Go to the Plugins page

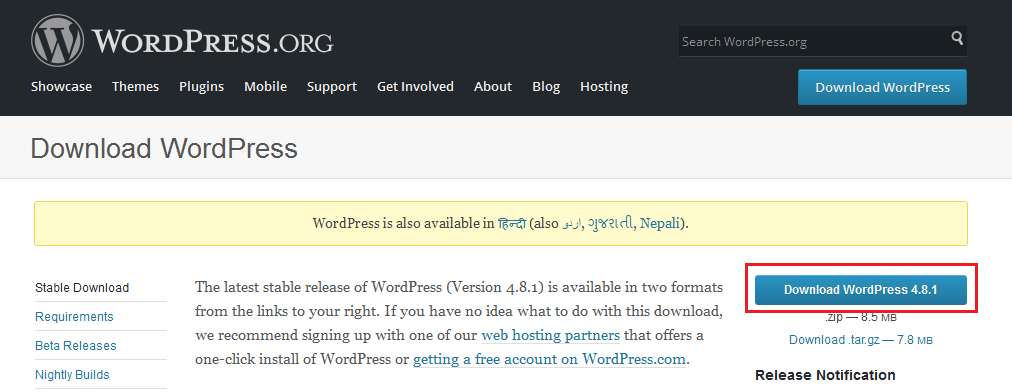pos(201,87)
